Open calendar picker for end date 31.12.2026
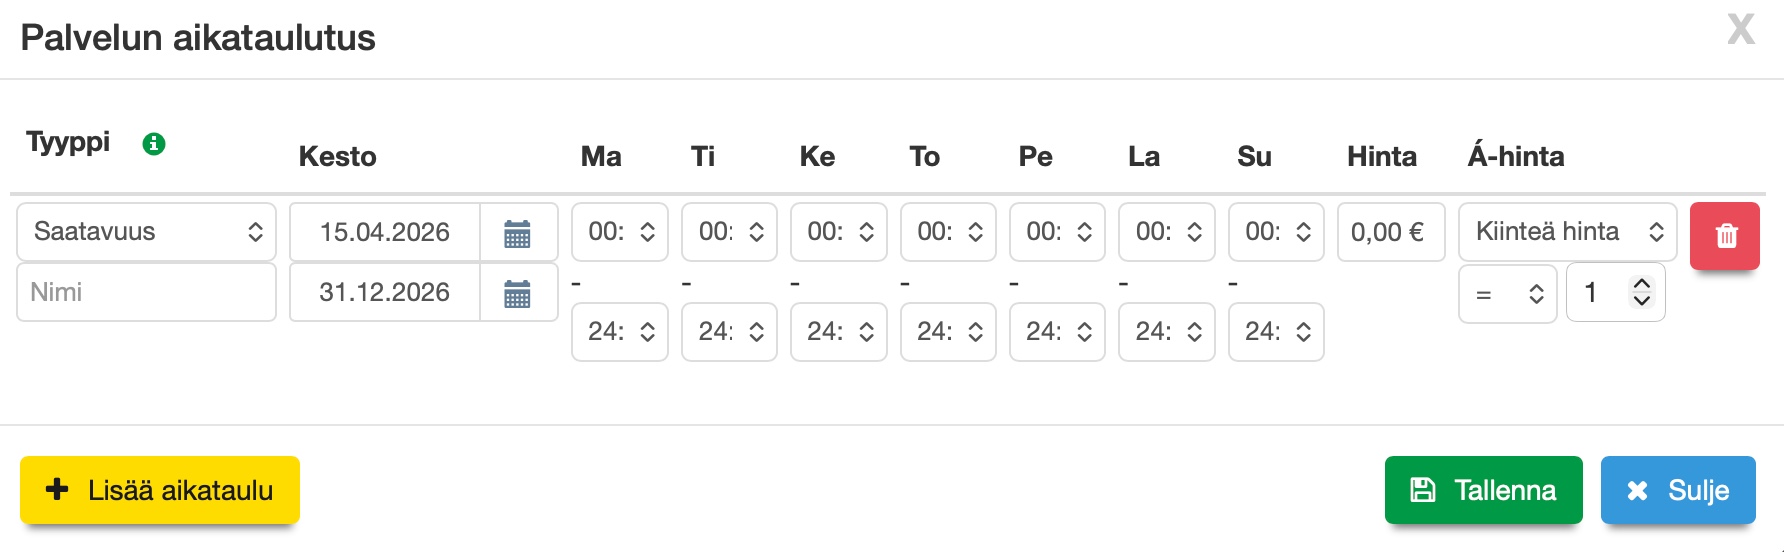 (x=517, y=293)
